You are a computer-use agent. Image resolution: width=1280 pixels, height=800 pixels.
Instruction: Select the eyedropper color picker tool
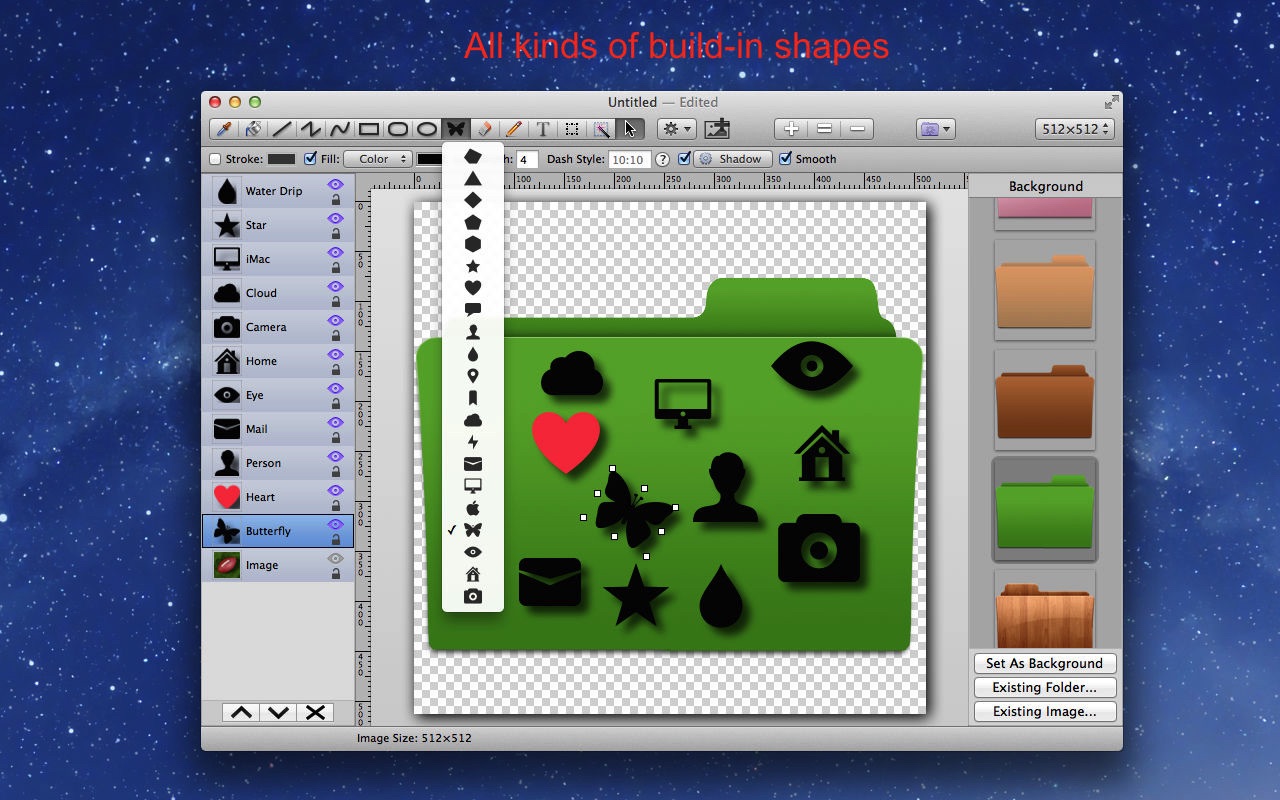coord(224,129)
